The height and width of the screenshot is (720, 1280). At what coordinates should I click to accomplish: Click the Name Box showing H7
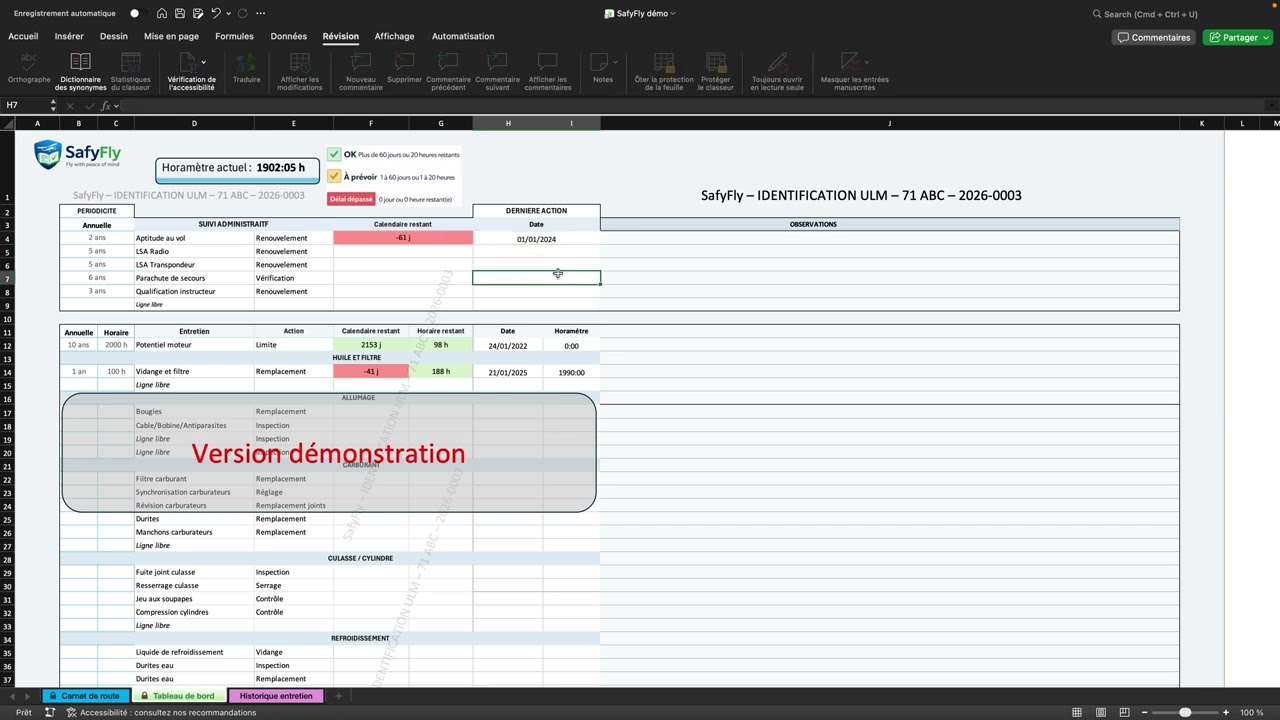click(x=25, y=105)
